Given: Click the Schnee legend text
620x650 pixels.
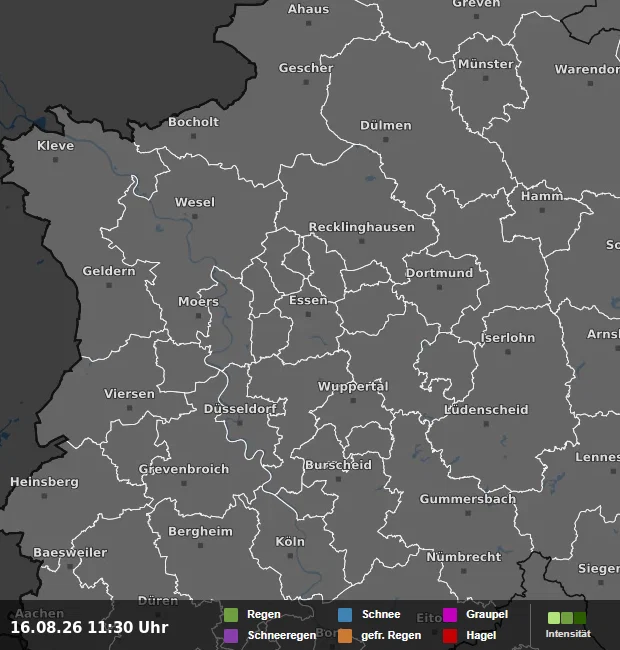Looking at the screenshot, I should coord(381,614).
